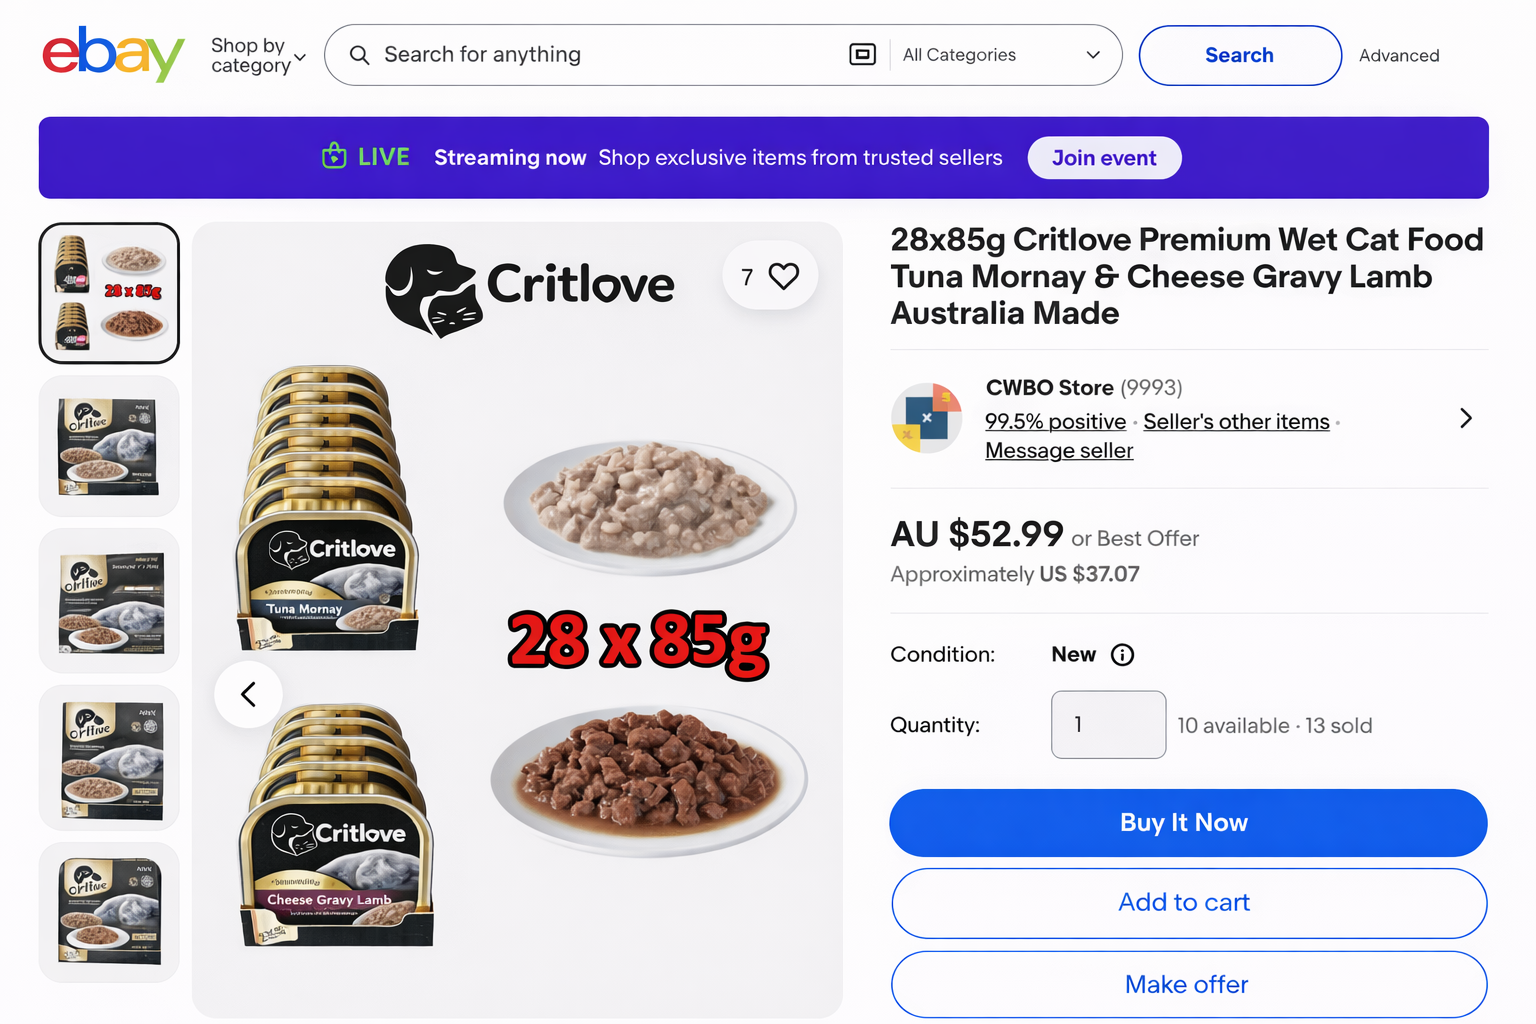This screenshot has height=1024, width=1536.
Task: Join the live shopping event
Action: (1104, 157)
